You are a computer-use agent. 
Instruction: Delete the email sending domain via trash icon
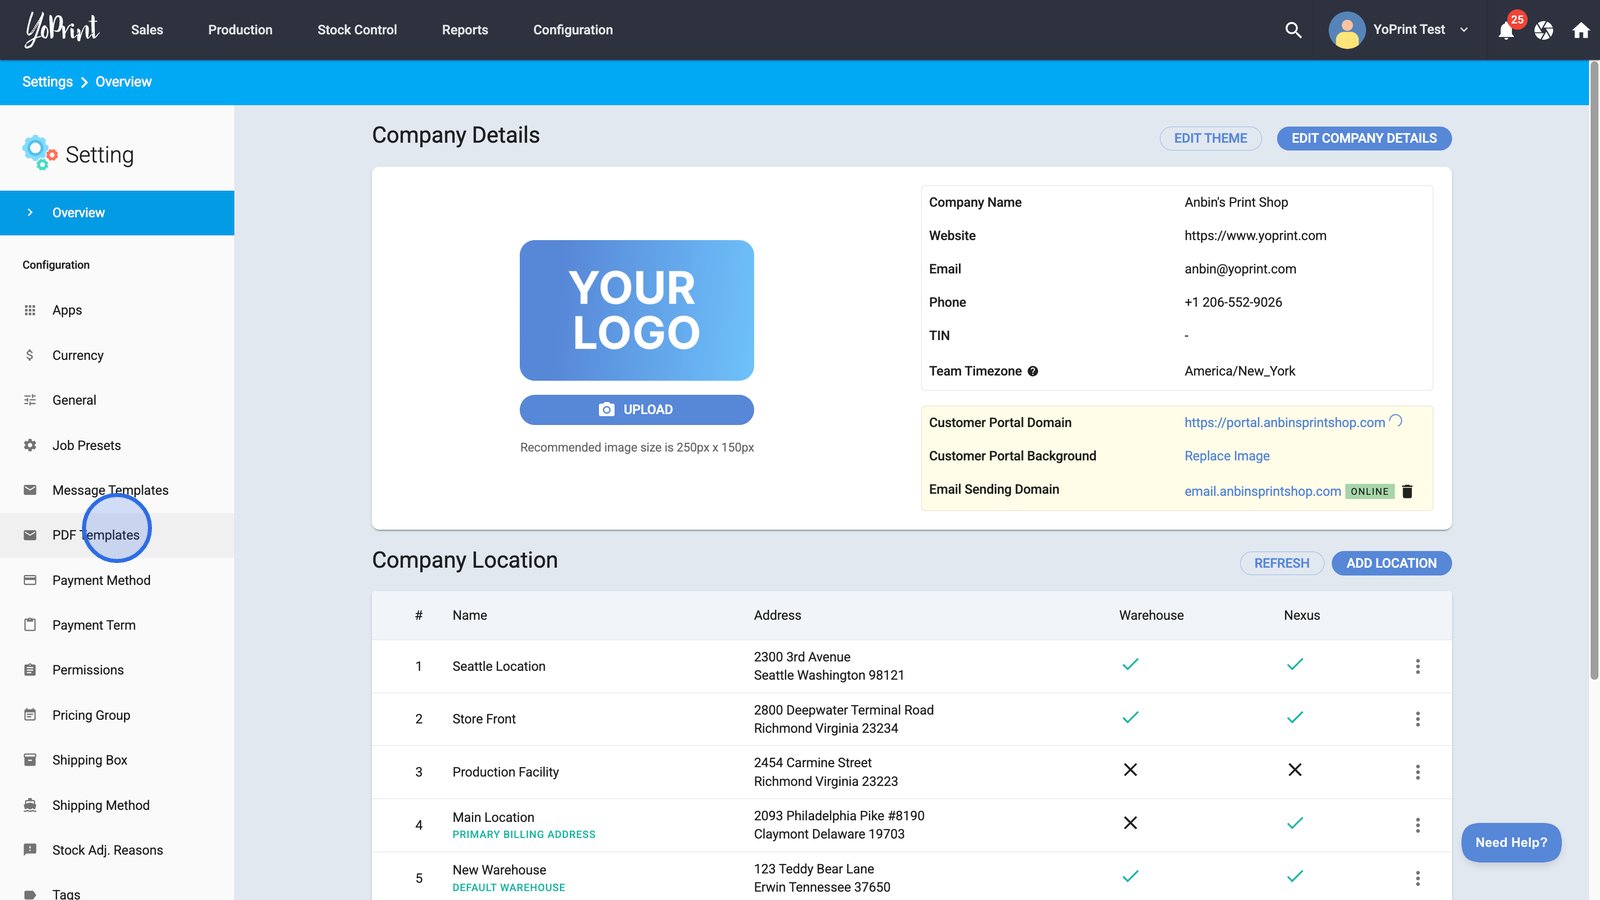pyautogui.click(x=1407, y=491)
